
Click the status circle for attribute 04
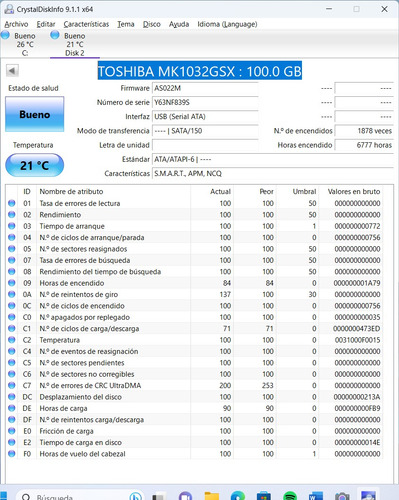pyautogui.click(x=12, y=237)
